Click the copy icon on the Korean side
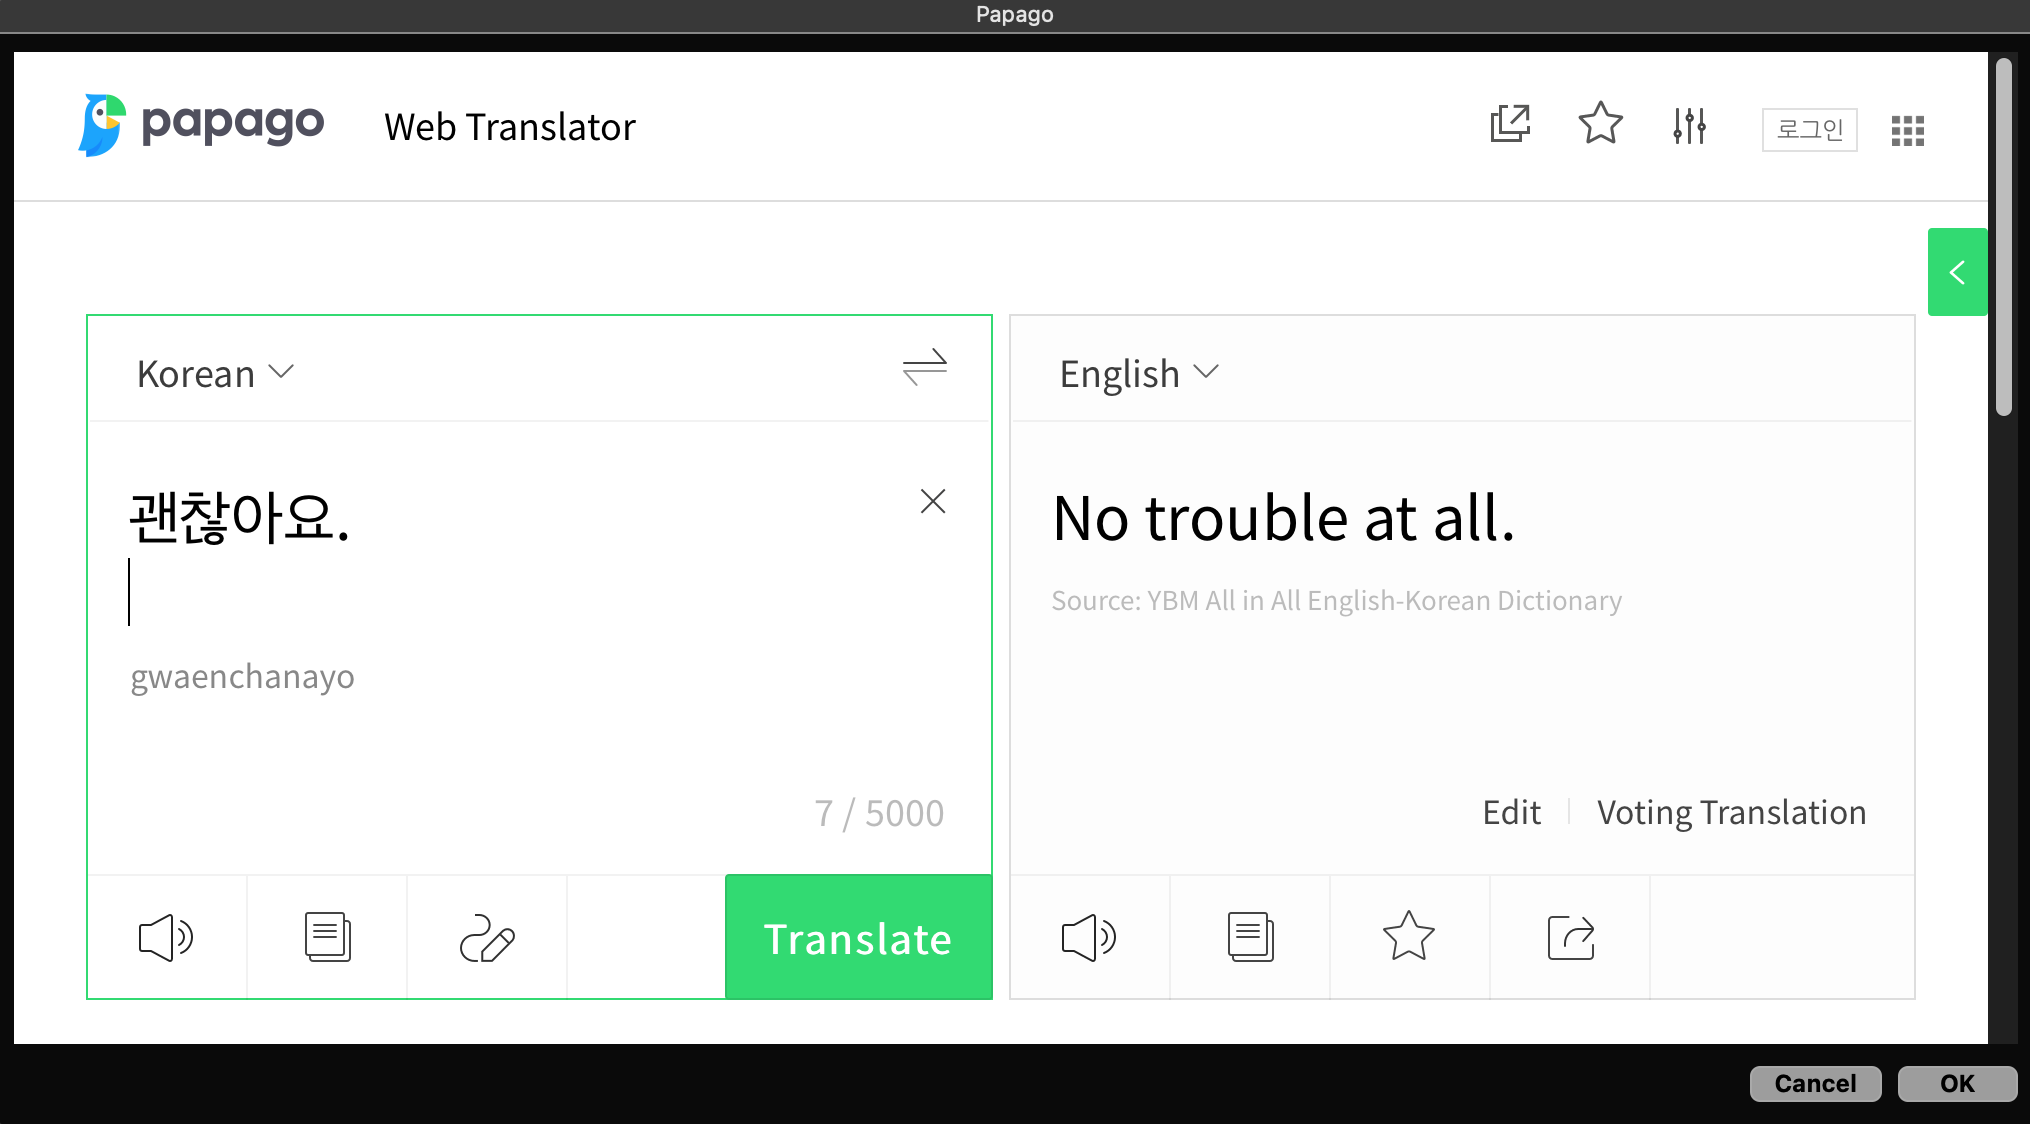Screen dimensions: 2030x1124 [327, 937]
